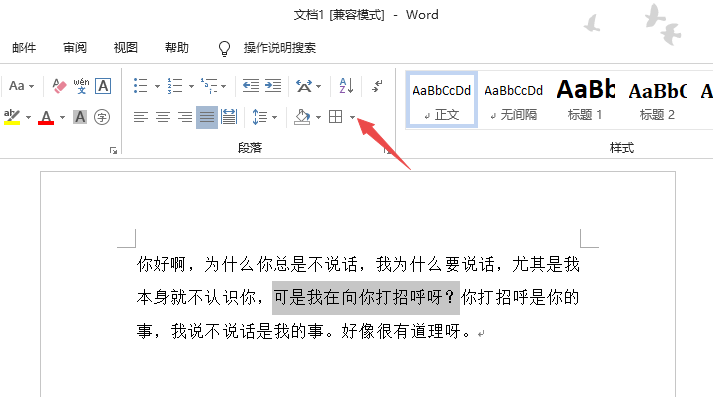Sort text with A-Z sort icon
The height and width of the screenshot is (397, 713).
click(346, 86)
